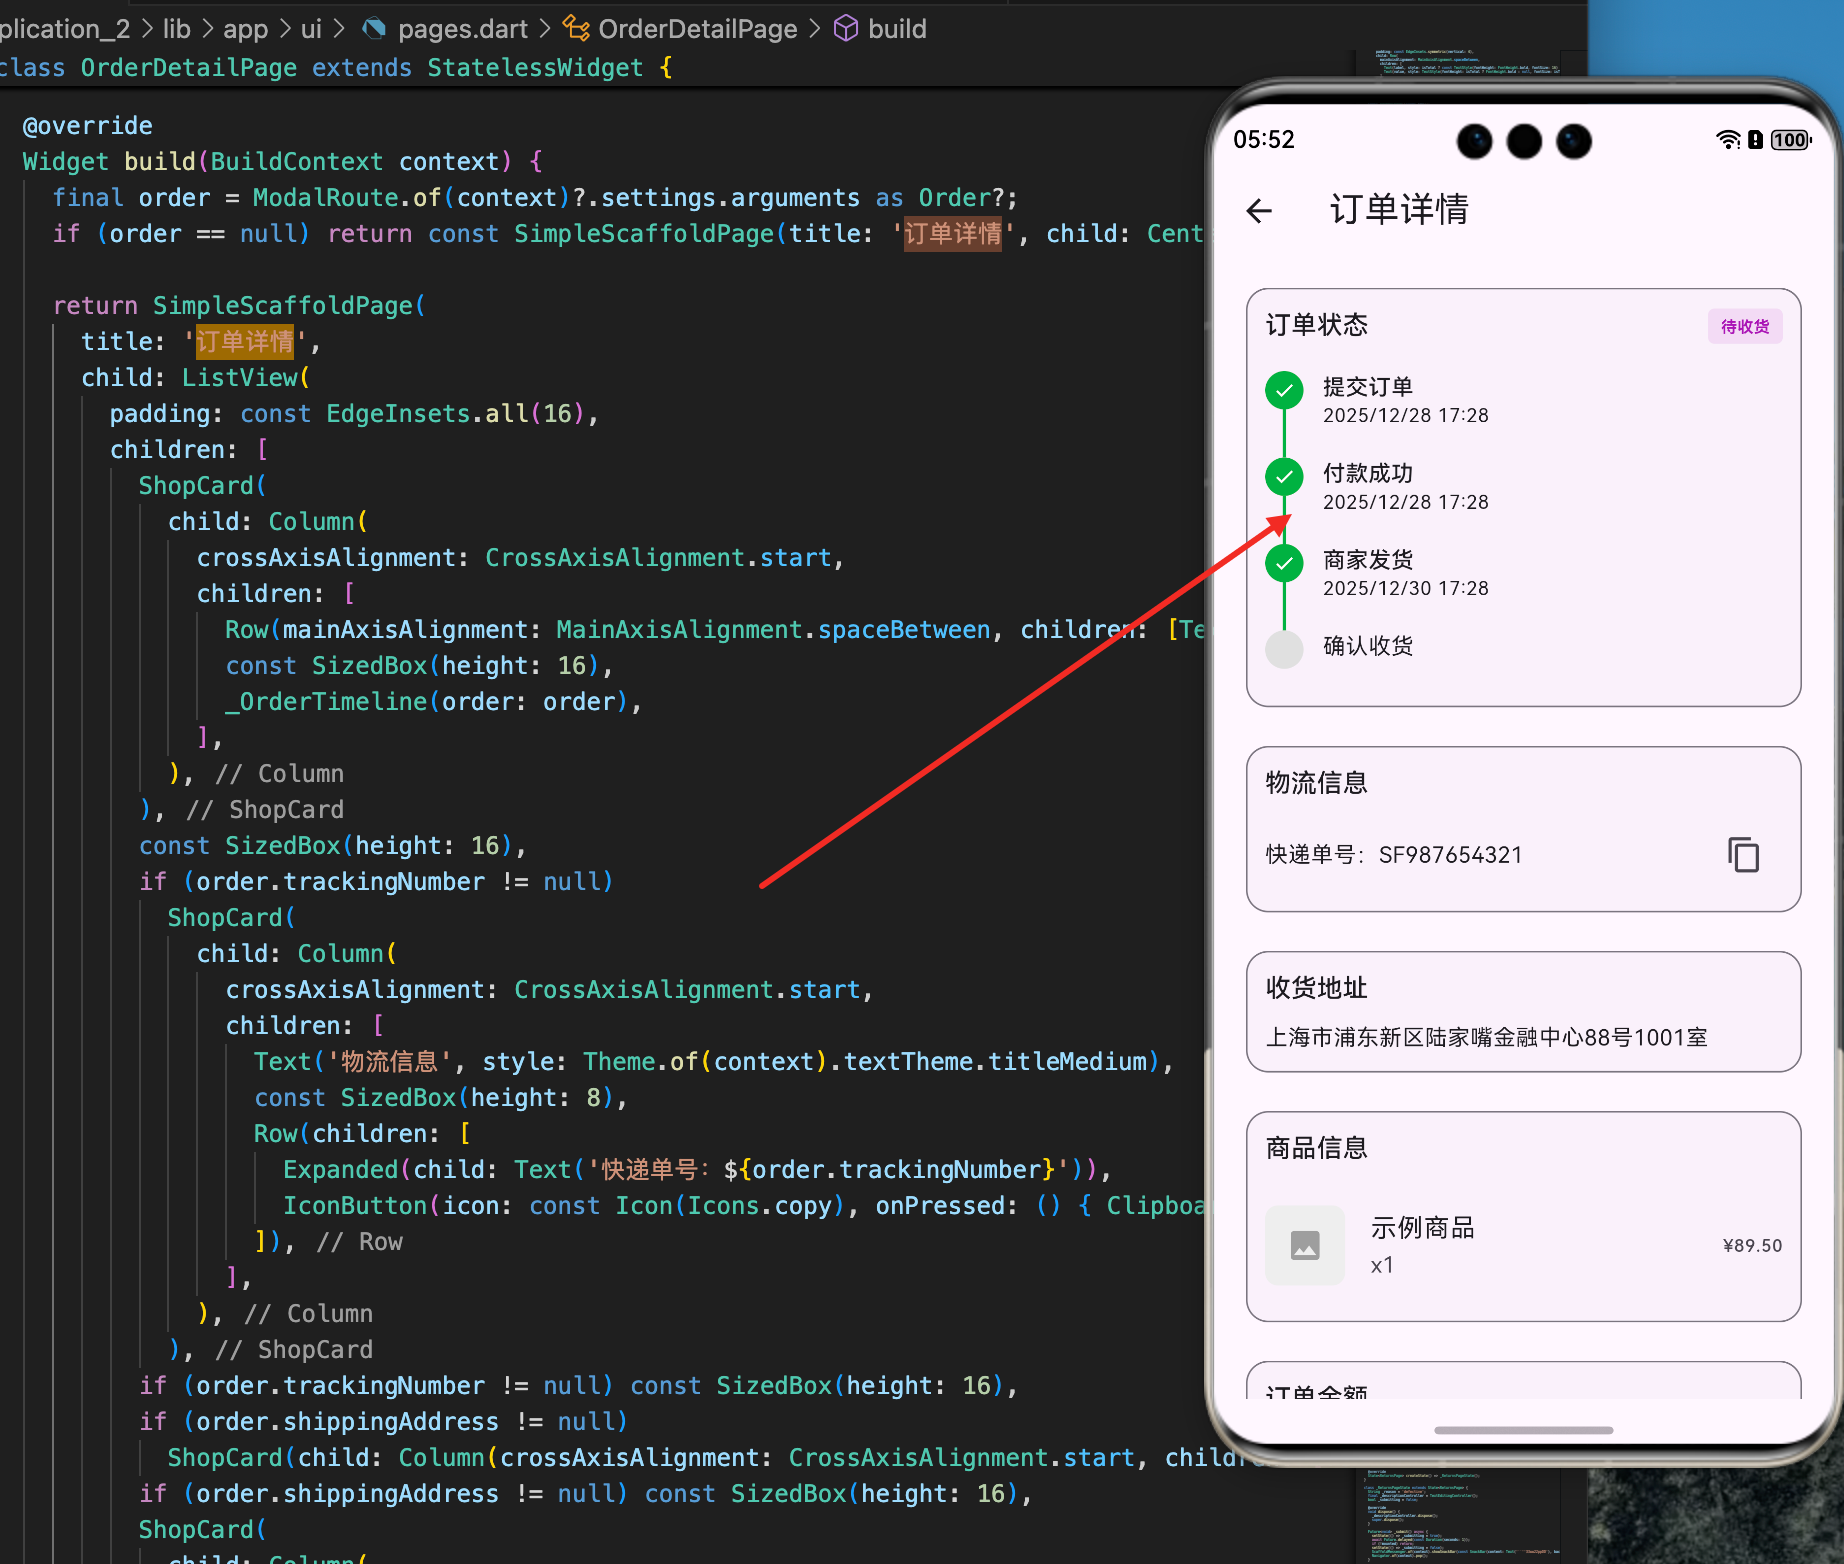This screenshot has height=1564, width=1844.
Task: Click the green check icon beside 付款成功
Action: [1284, 477]
